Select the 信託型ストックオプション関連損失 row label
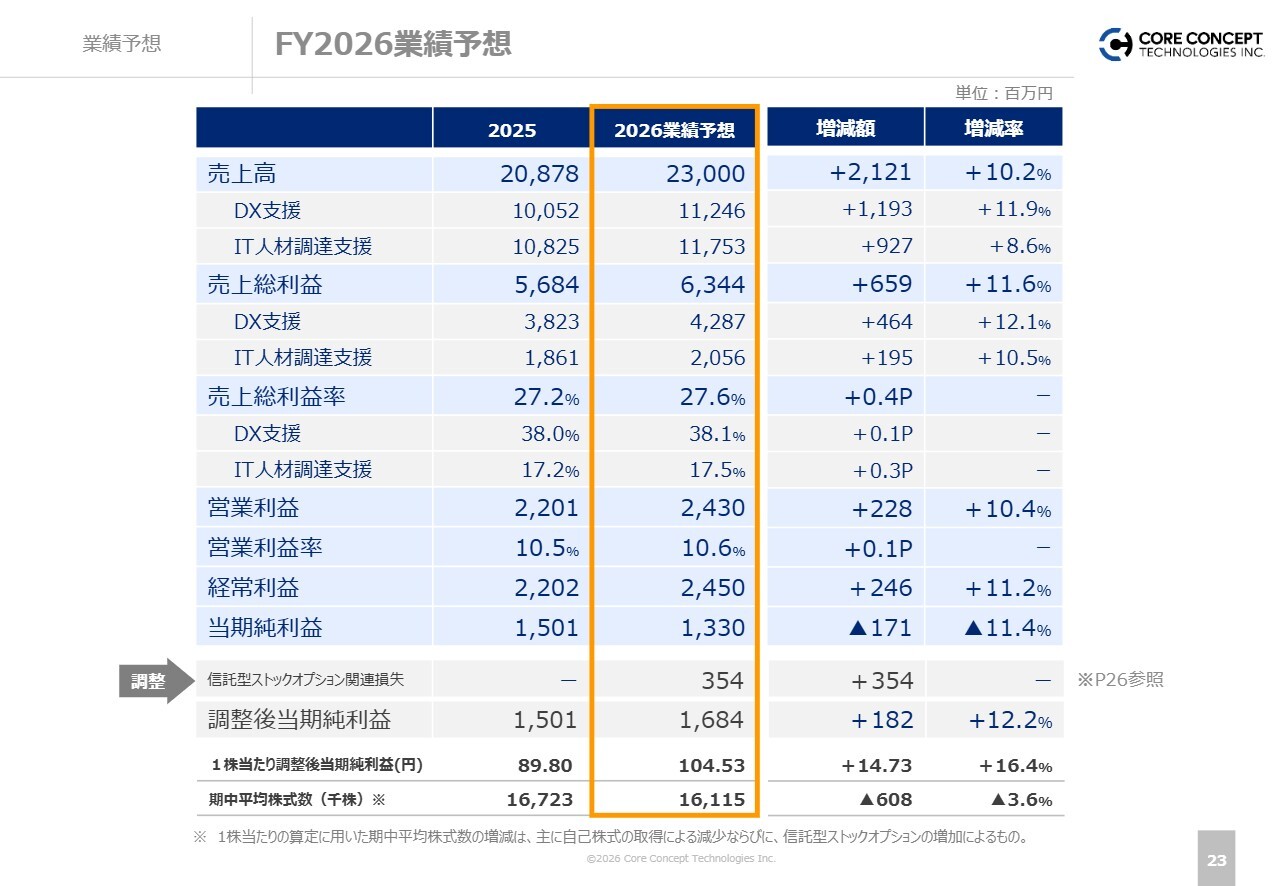The height and width of the screenshot is (886, 1280). (305, 680)
